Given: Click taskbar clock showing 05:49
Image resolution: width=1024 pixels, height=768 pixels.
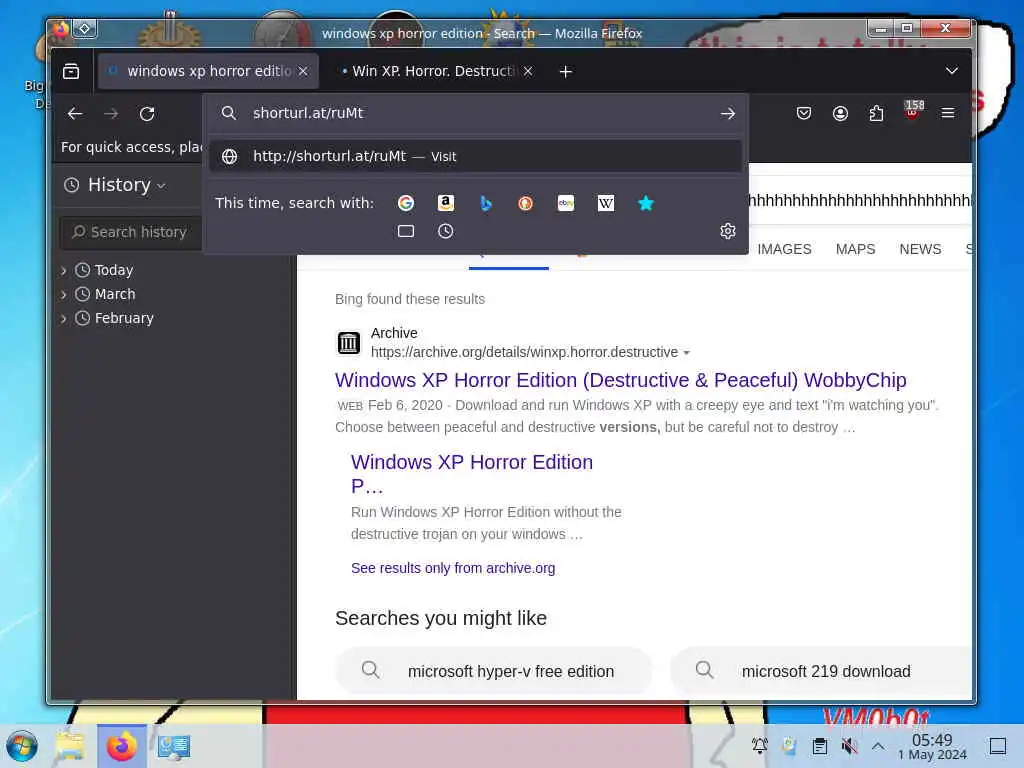Looking at the screenshot, I should pos(933,747).
